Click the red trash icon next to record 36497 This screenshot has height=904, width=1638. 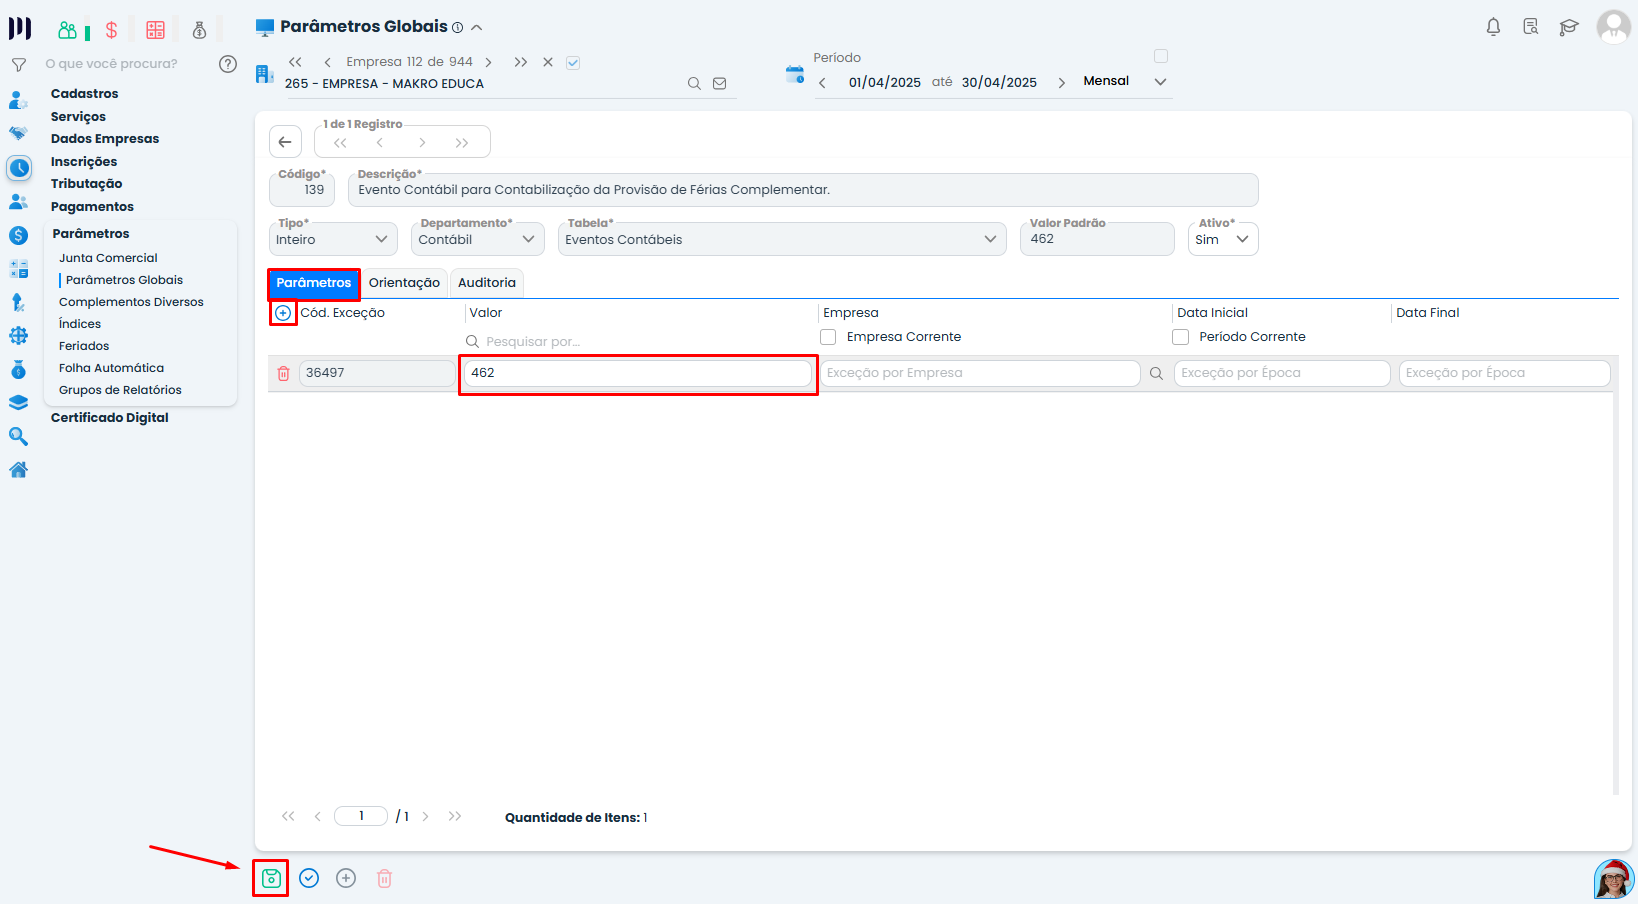coord(284,372)
